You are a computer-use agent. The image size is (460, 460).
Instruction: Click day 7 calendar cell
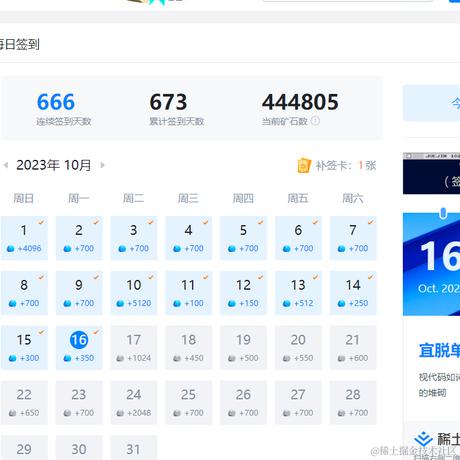coord(353,238)
